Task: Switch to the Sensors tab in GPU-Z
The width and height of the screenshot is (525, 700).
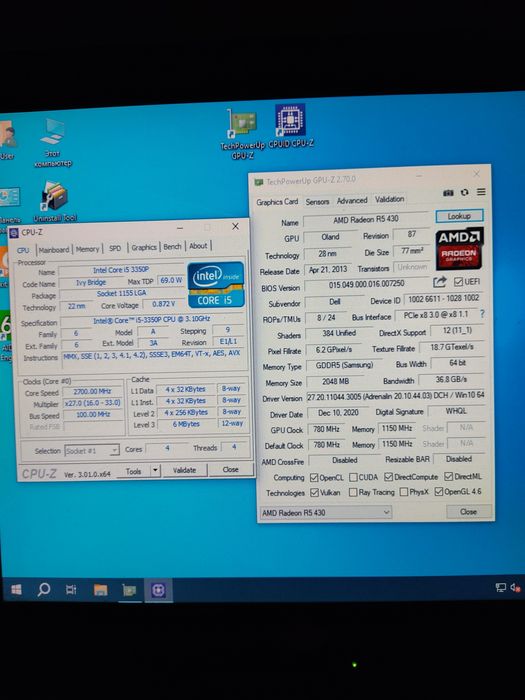Action: click(x=317, y=202)
